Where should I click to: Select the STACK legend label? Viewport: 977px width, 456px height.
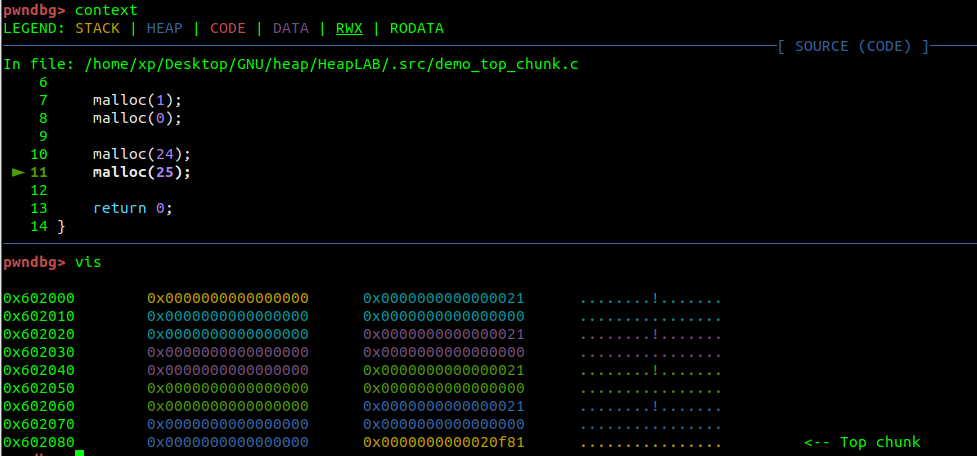point(97,29)
